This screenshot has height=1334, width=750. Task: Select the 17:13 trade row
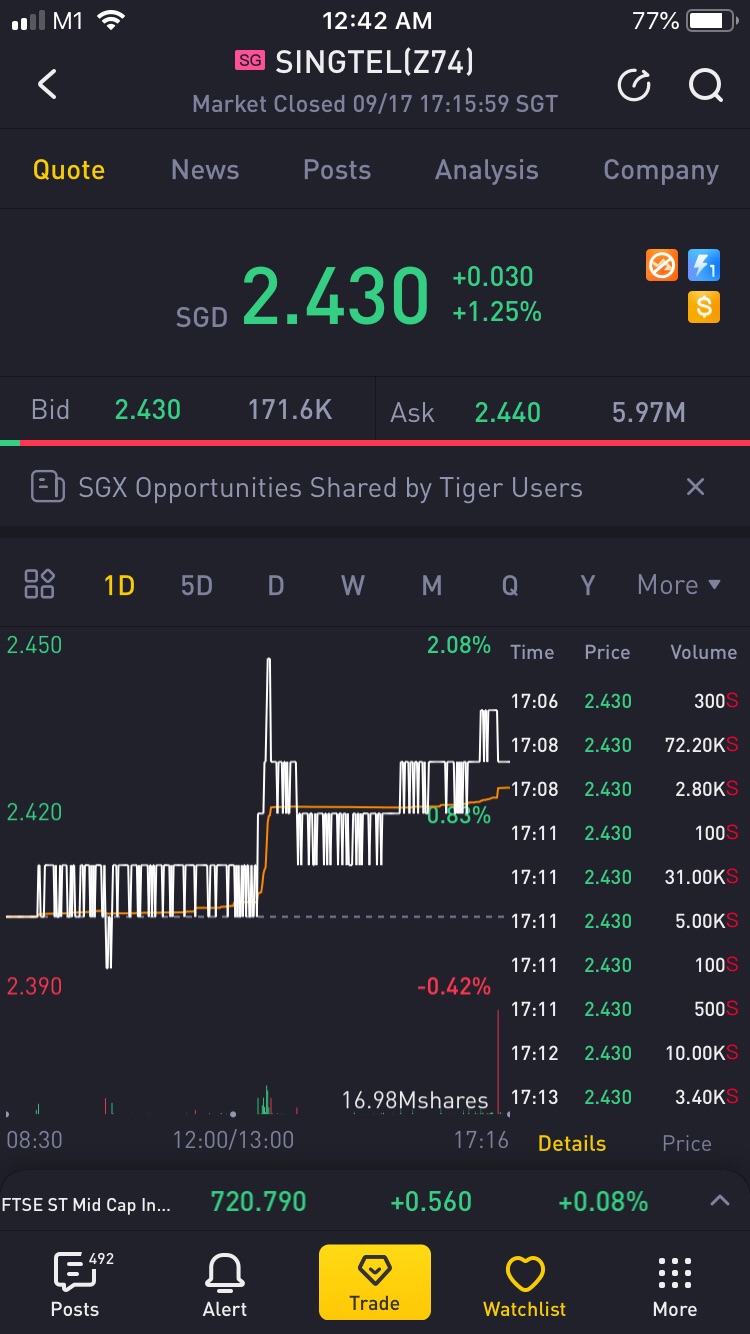[x=625, y=1097]
